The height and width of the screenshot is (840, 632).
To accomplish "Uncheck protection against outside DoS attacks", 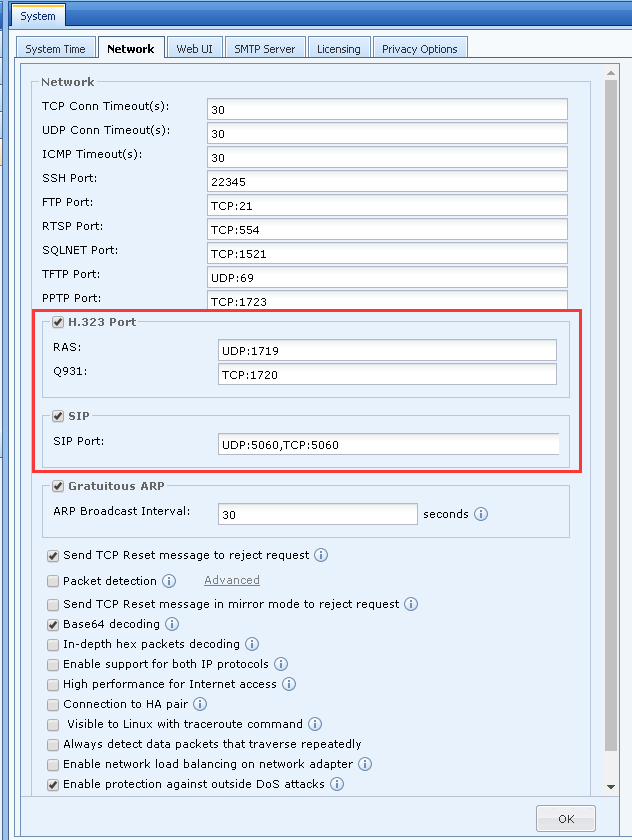I will (52, 785).
